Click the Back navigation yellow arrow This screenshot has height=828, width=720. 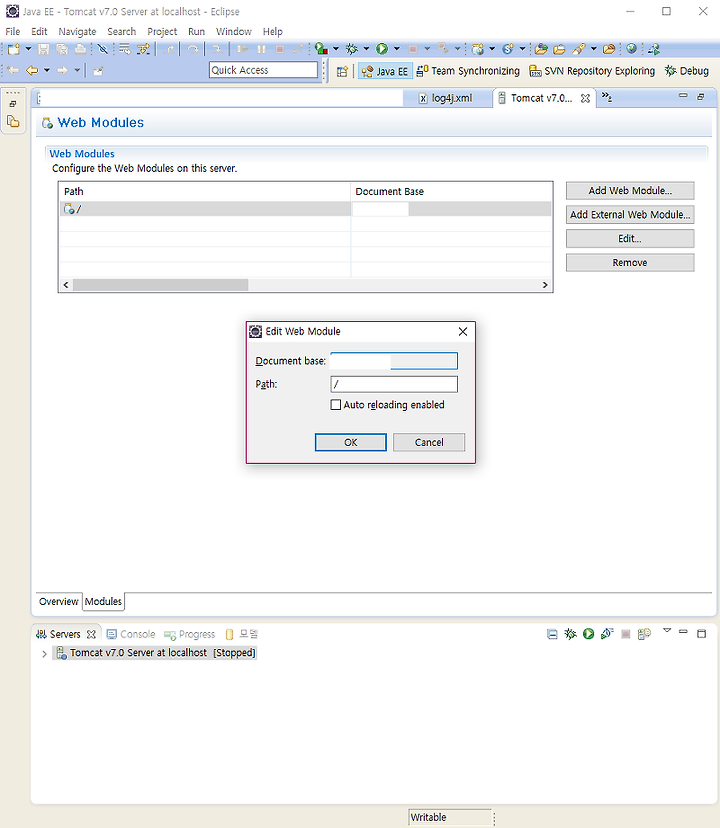(32, 70)
